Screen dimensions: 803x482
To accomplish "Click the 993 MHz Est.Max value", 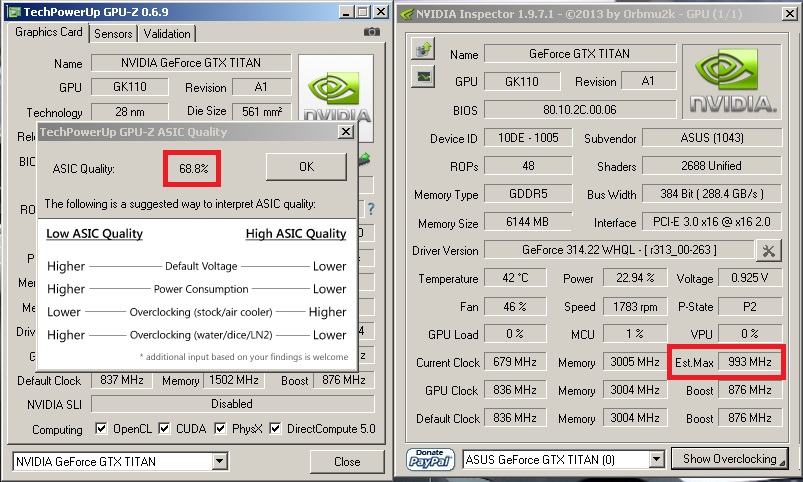I will click(x=750, y=362).
